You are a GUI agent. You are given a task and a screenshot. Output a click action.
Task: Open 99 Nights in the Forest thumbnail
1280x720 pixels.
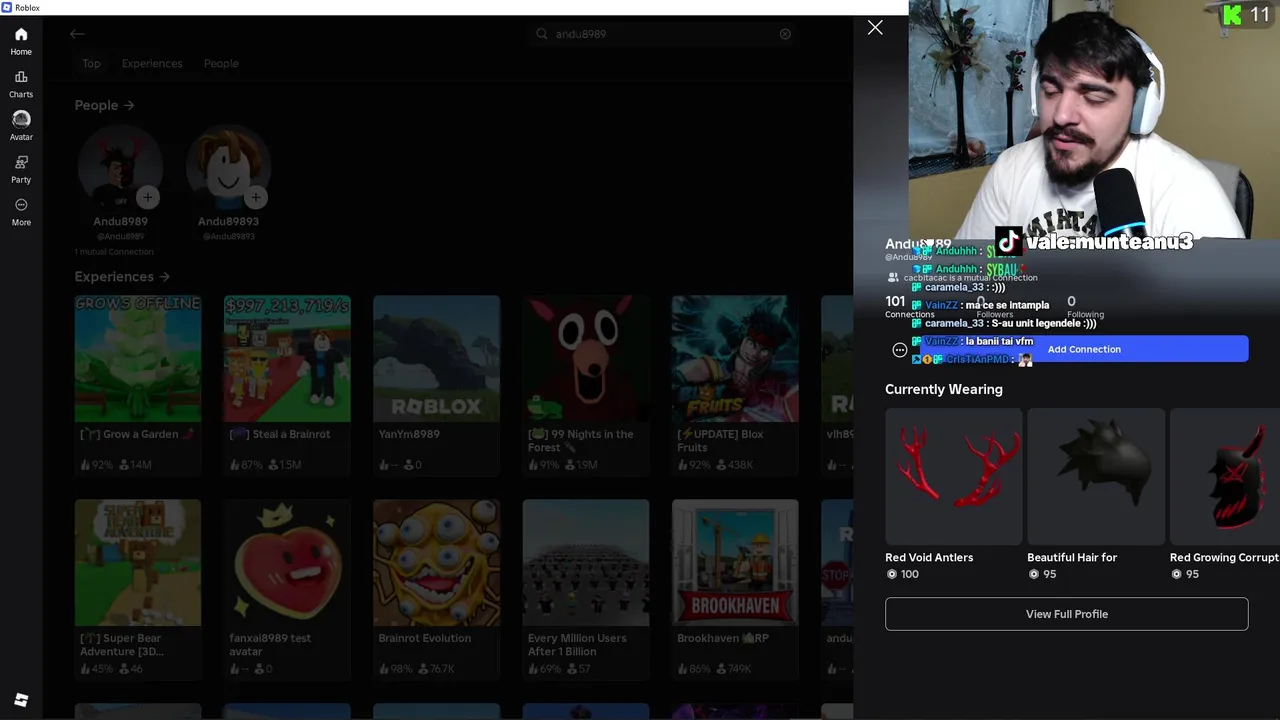pos(586,358)
